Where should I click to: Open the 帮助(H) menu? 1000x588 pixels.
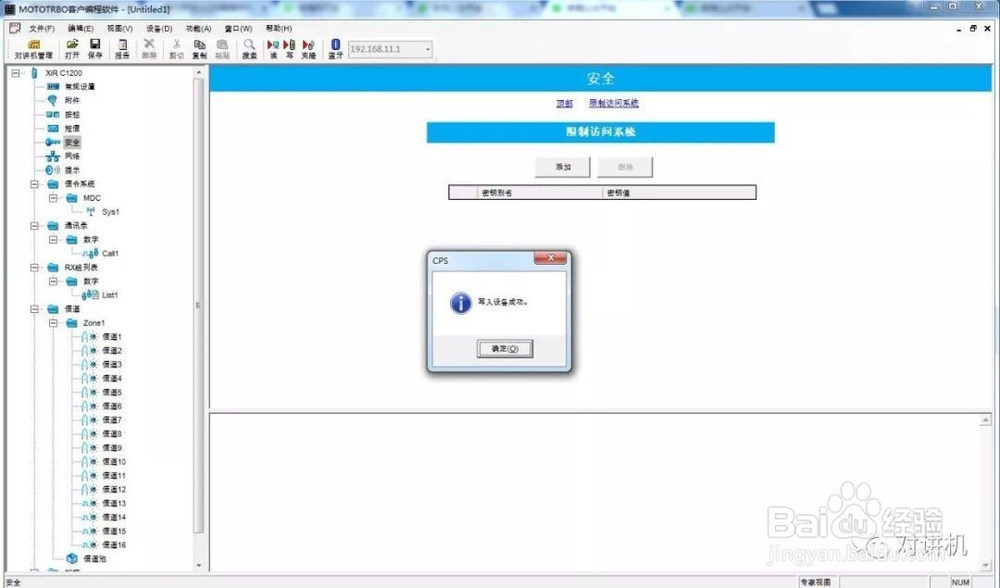(x=279, y=29)
